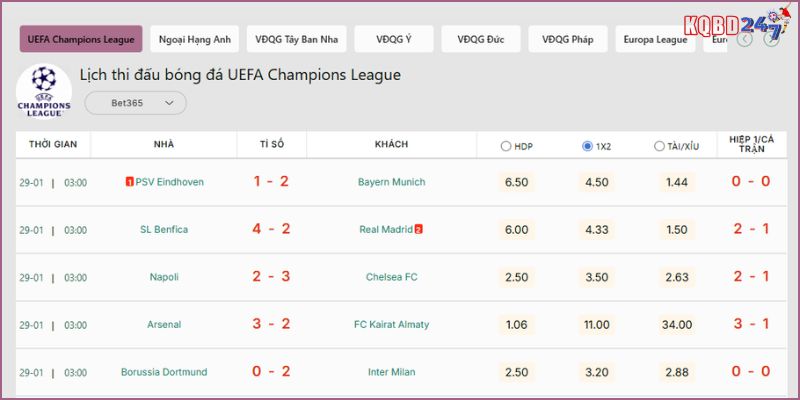
Task: Switch to the VĐQG Đức tab
Action: tap(481, 40)
